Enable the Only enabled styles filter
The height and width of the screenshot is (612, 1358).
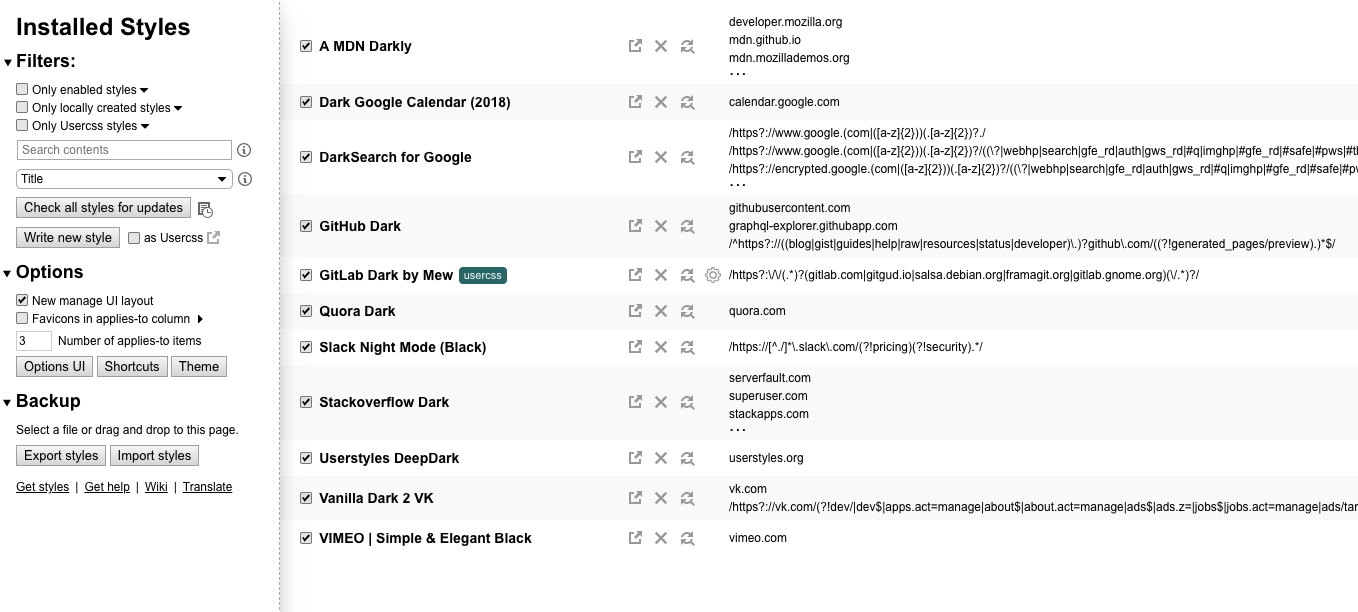pyautogui.click(x=21, y=89)
